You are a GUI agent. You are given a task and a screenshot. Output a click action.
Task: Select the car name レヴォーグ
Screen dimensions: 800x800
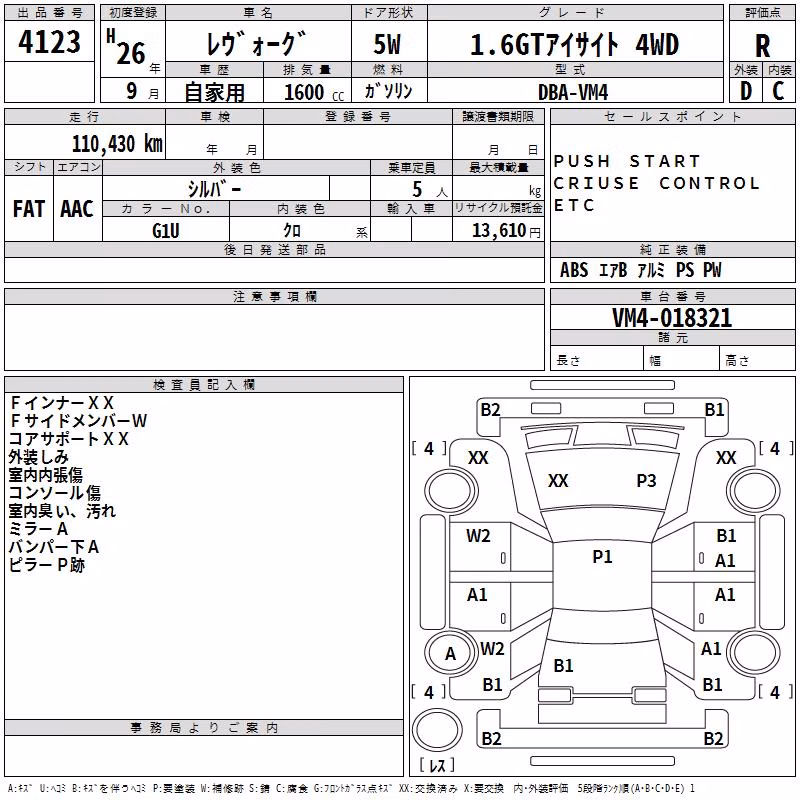[257, 43]
